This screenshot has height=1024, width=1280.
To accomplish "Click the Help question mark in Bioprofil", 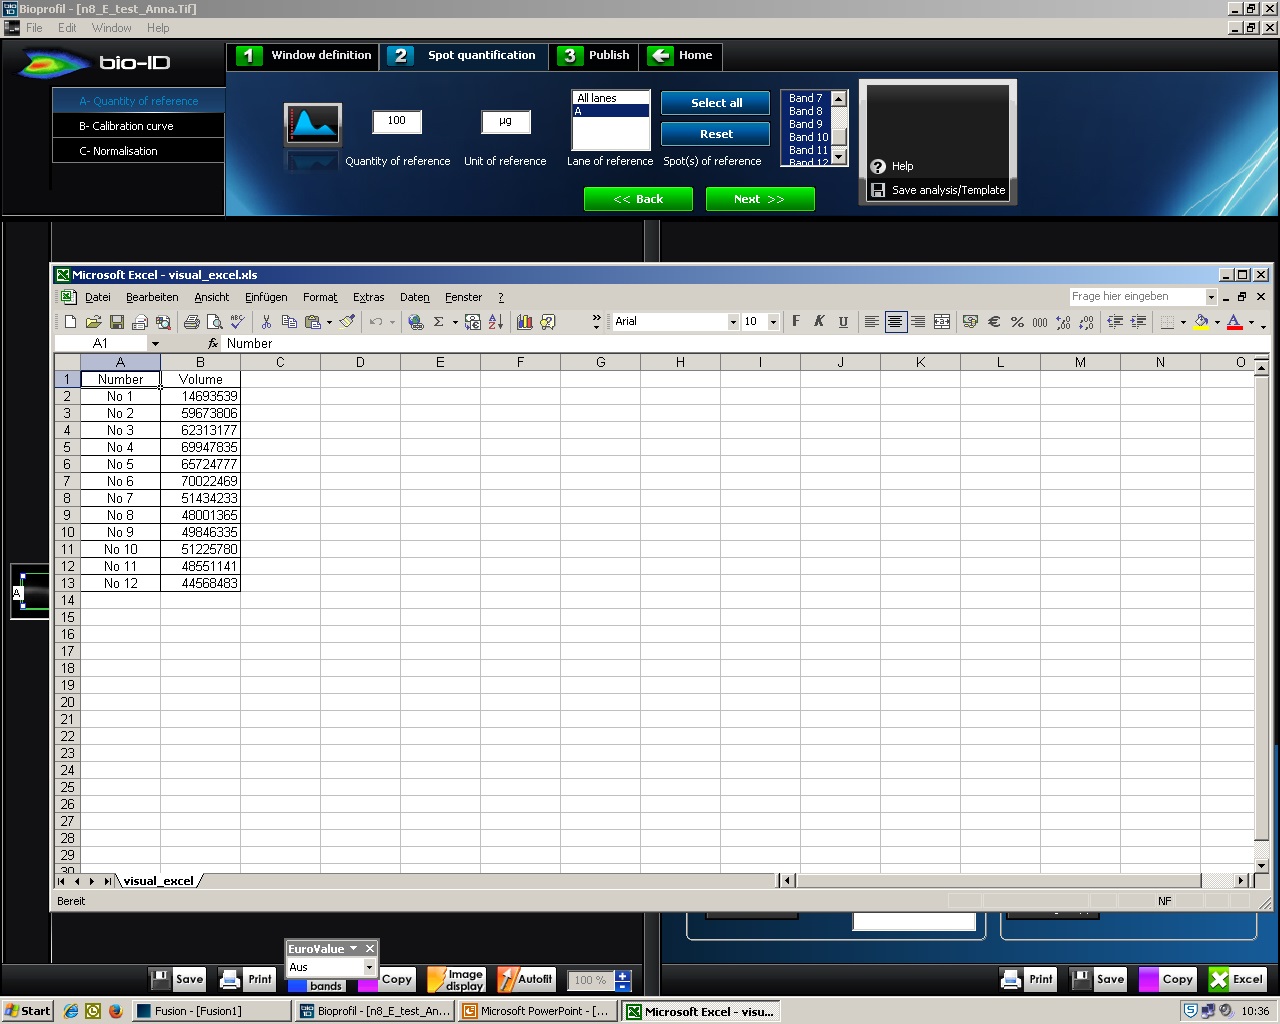I will tap(878, 166).
